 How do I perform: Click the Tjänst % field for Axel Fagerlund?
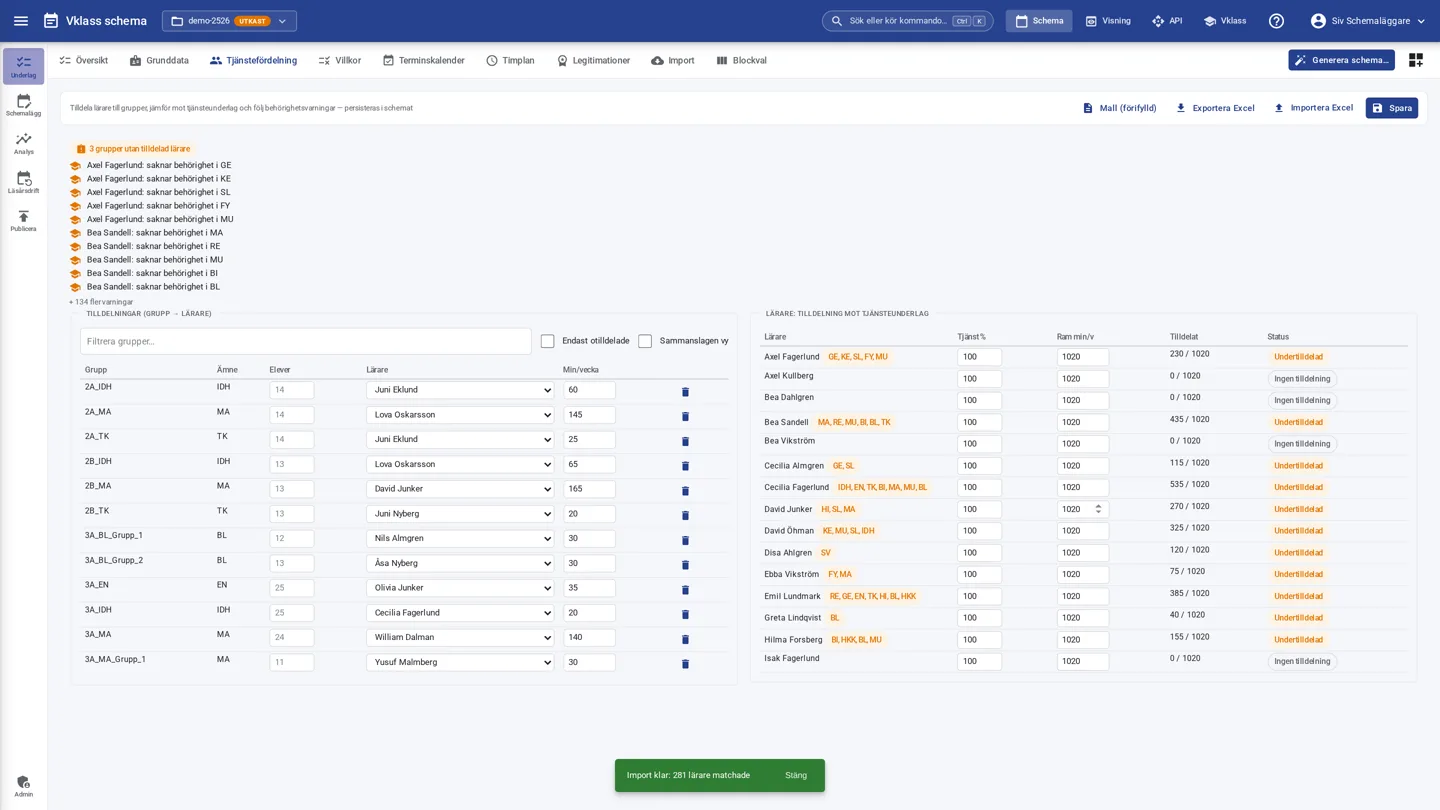(x=979, y=357)
